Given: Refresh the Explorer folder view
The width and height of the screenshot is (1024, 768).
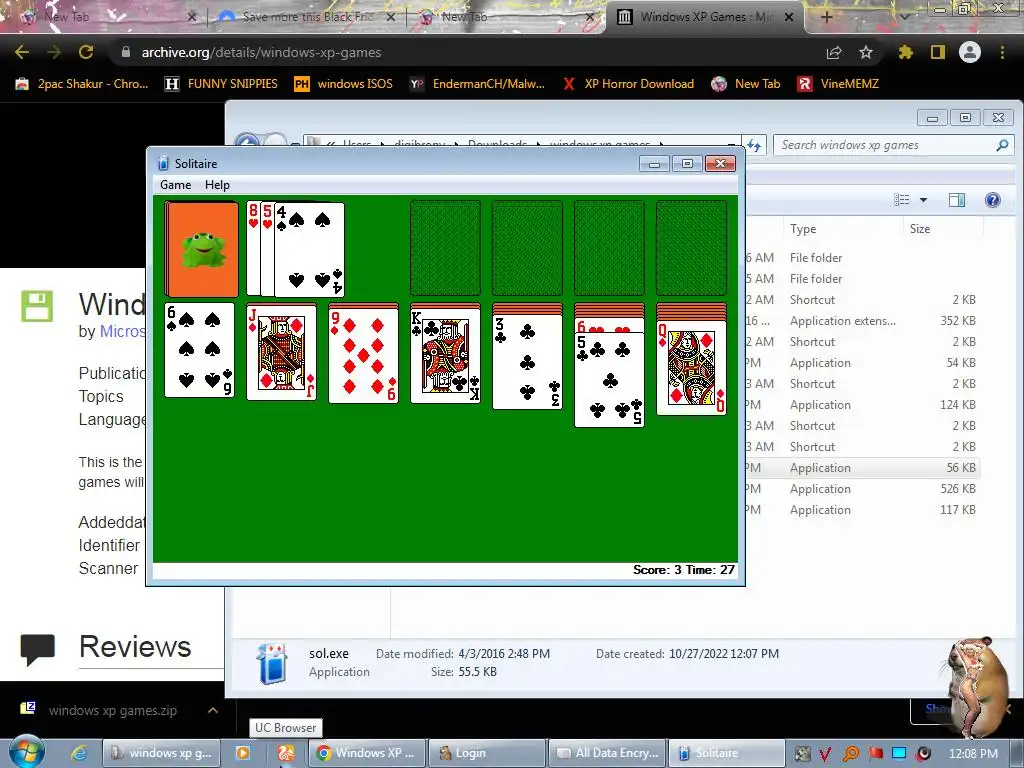Looking at the screenshot, I should pyautogui.click(x=754, y=145).
